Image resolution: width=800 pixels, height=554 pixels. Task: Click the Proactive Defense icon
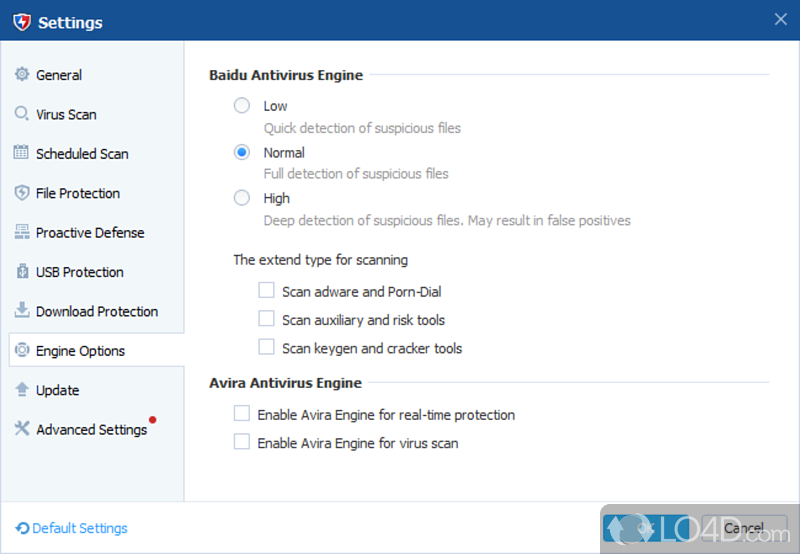[x=22, y=232]
